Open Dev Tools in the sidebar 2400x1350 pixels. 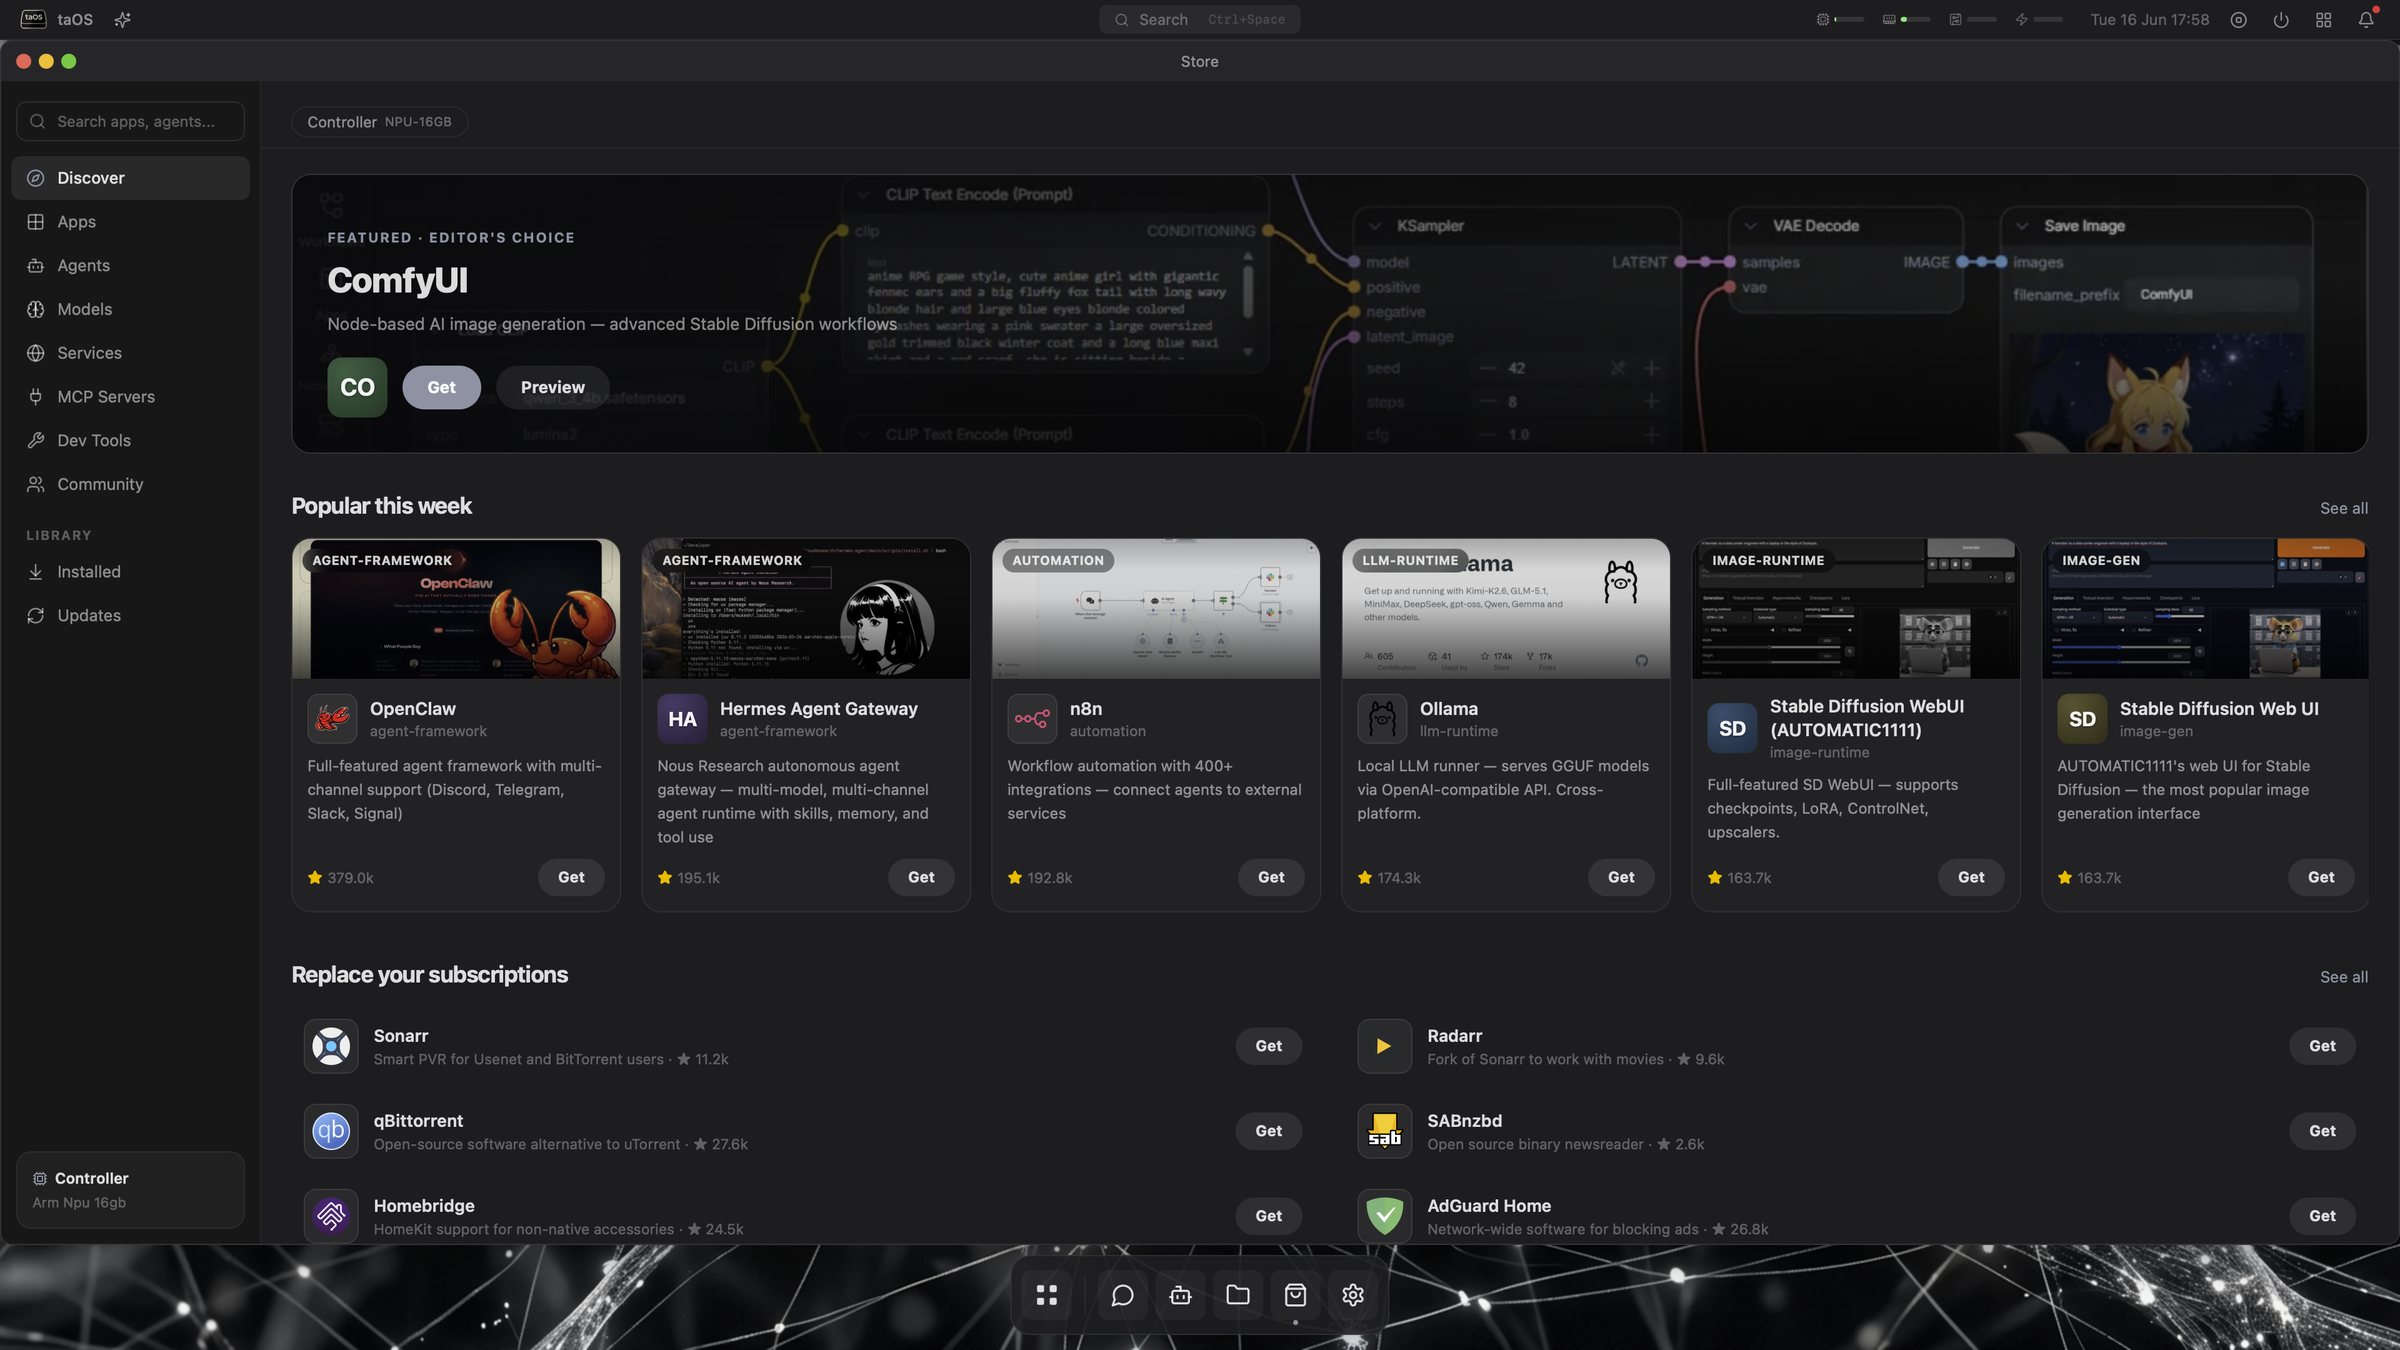tap(130, 440)
